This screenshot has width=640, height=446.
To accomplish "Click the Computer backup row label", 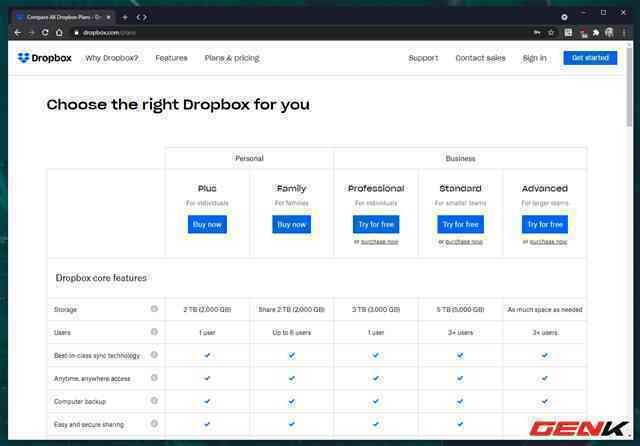I will [80, 402].
